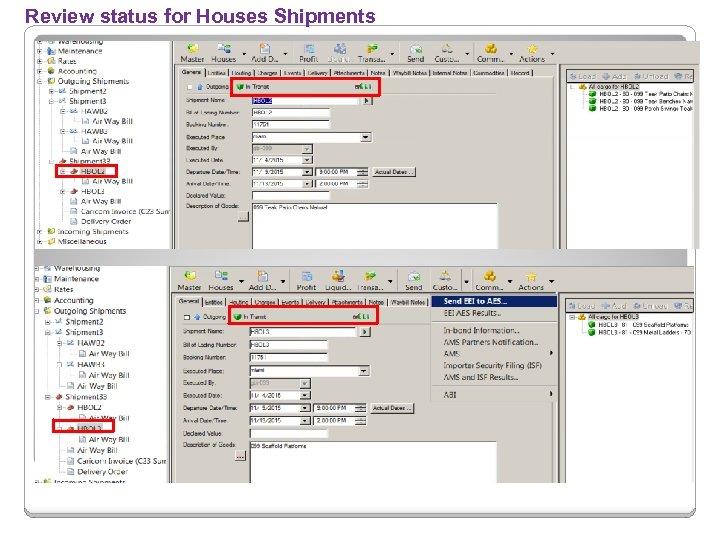The width and height of the screenshot is (720, 540).
Task: Click the Declared Value field in HBOL3 window
Action: 289,433
